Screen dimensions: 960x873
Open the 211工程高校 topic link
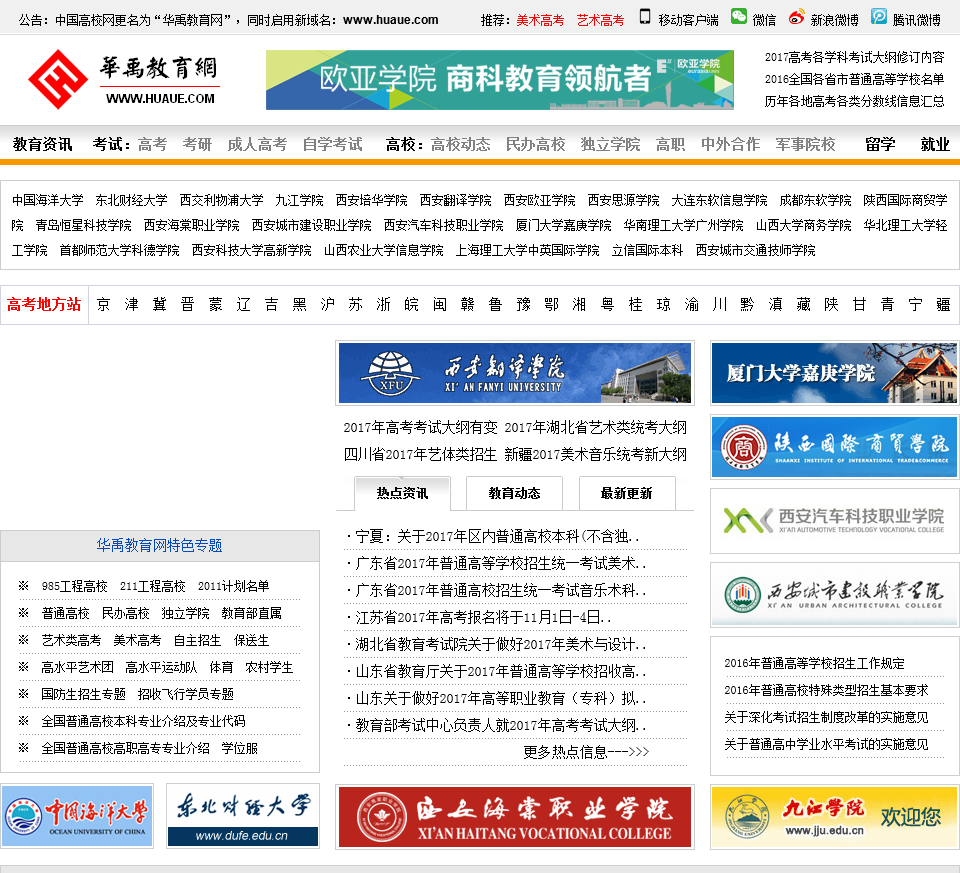coord(152,586)
